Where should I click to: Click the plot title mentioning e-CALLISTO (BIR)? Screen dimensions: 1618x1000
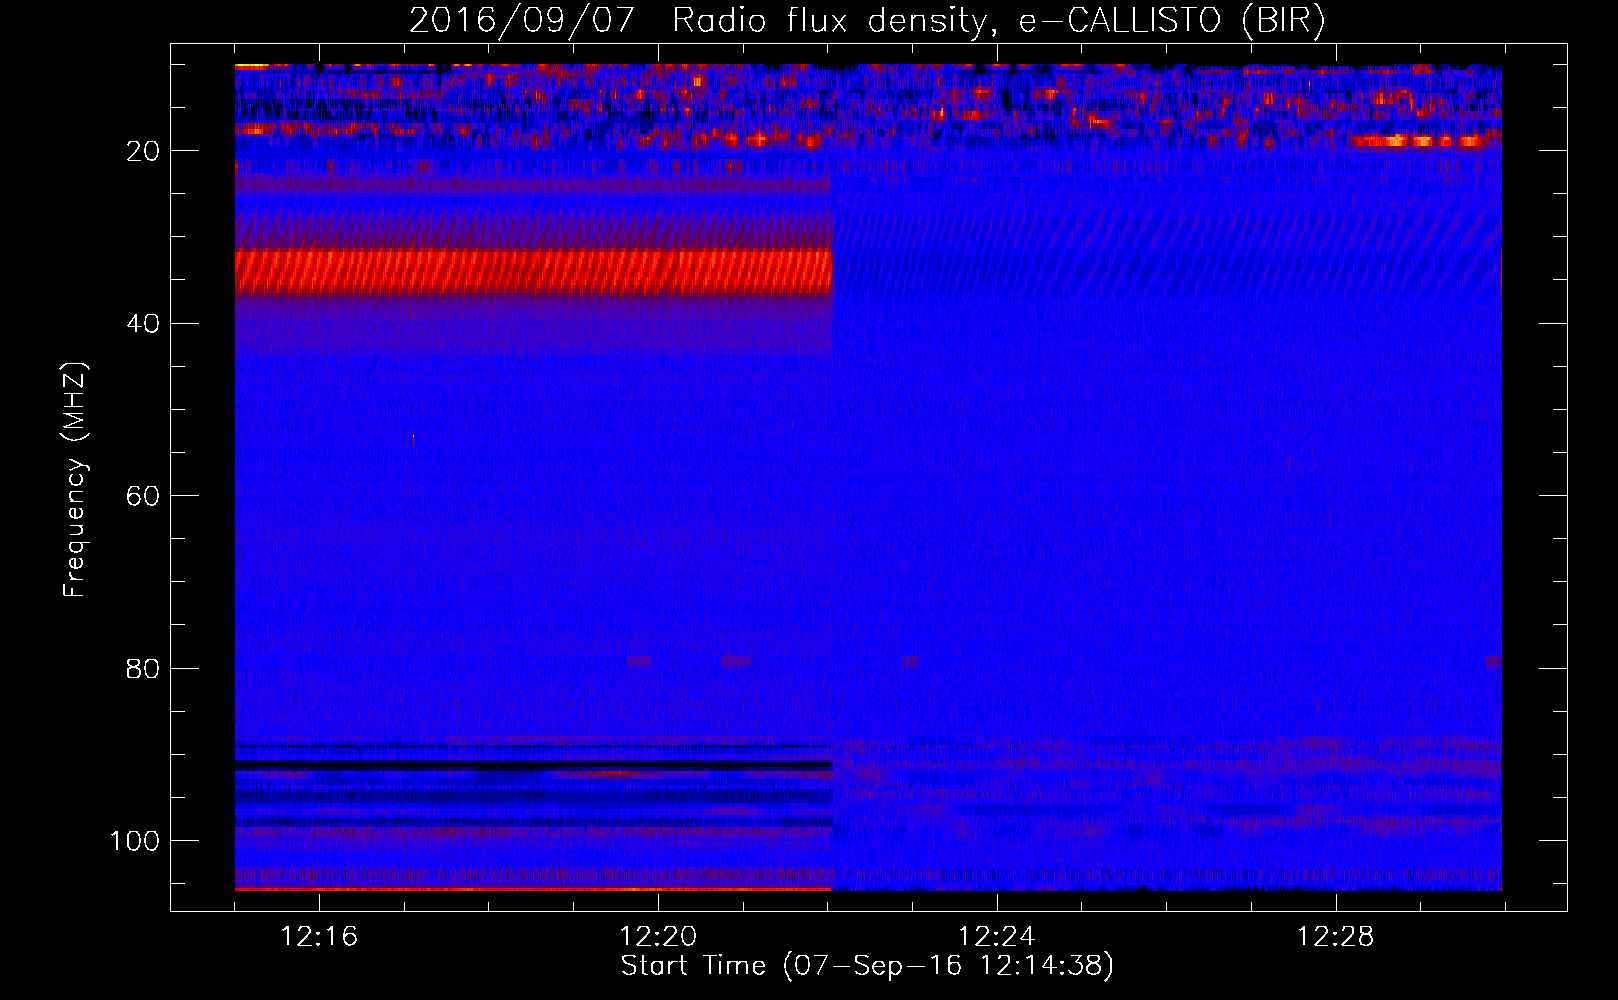pyautogui.click(x=867, y=20)
